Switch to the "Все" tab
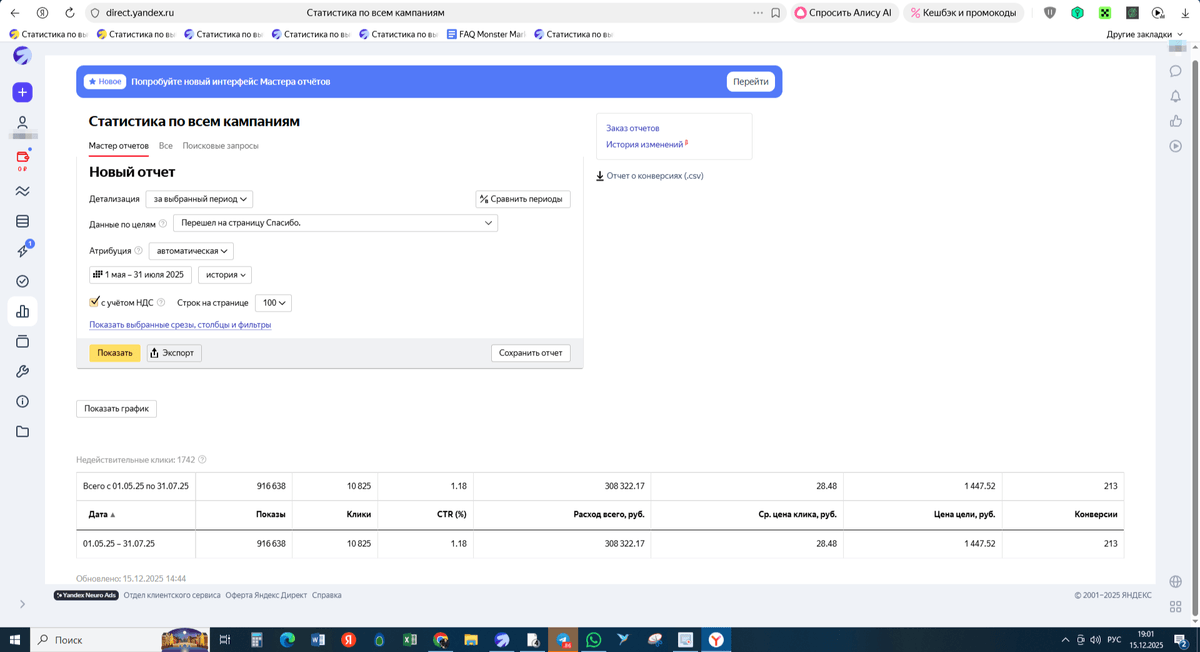 click(166, 146)
